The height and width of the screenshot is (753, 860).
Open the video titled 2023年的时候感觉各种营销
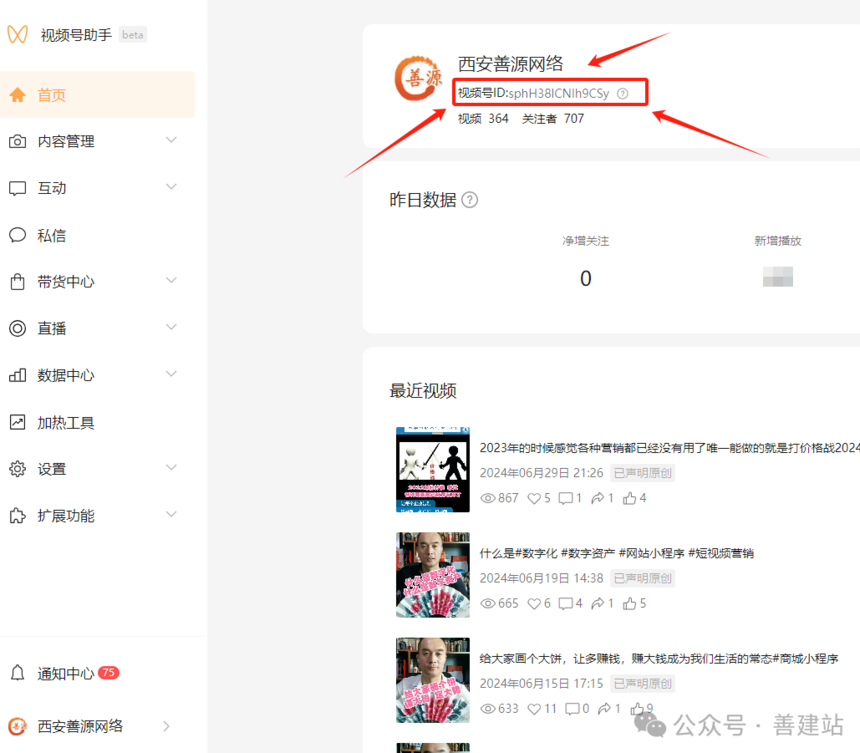point(670,448)
